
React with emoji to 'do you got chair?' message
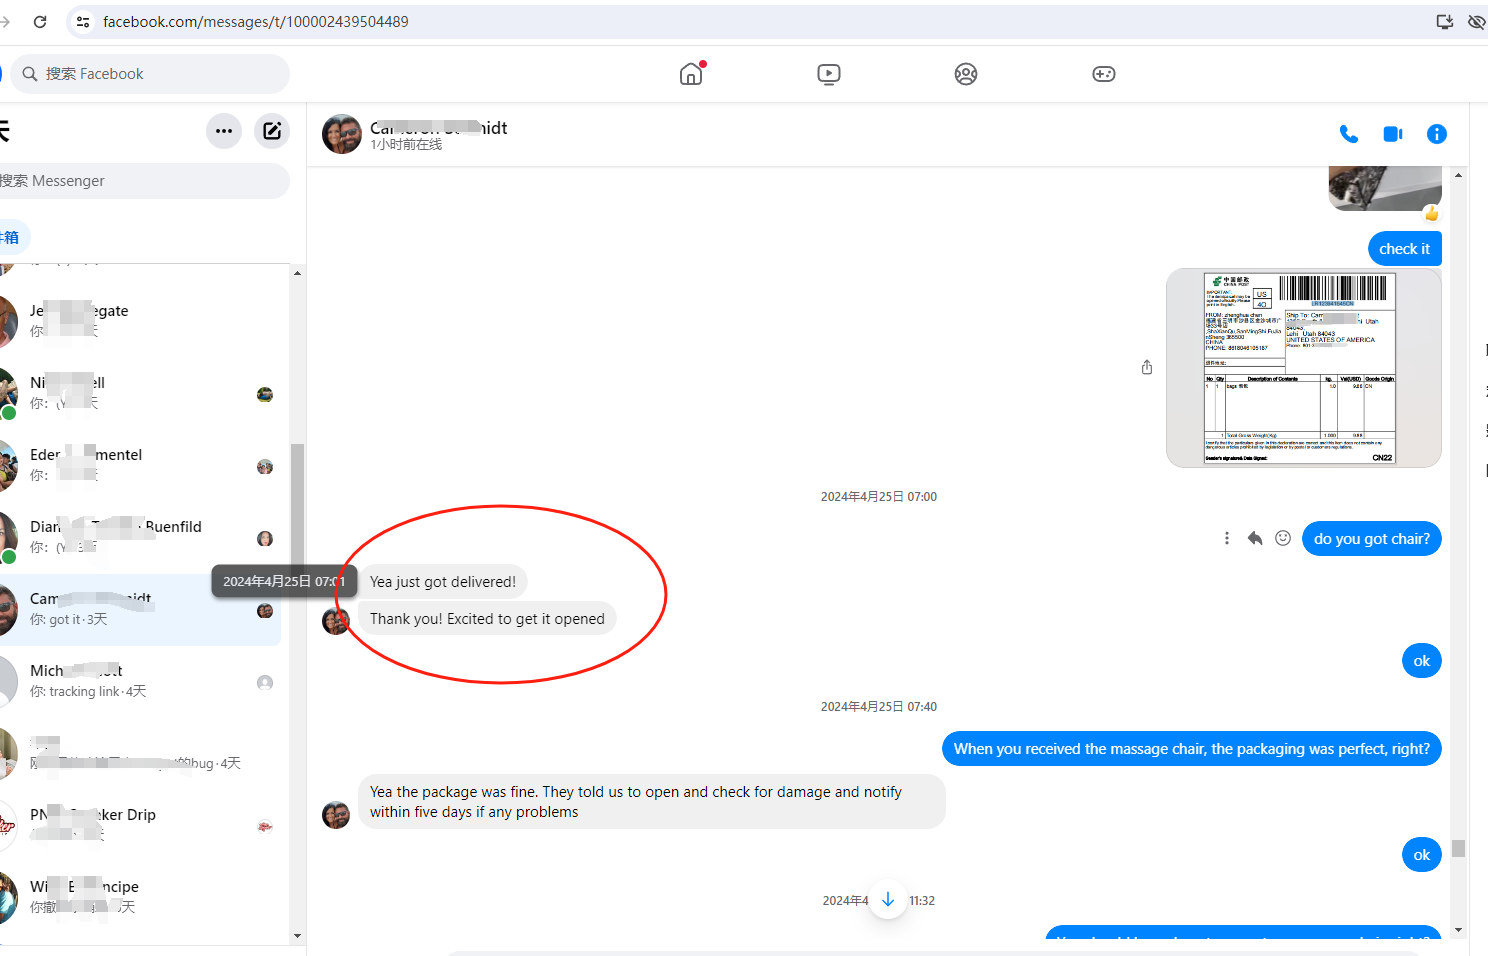[1283, 539]
